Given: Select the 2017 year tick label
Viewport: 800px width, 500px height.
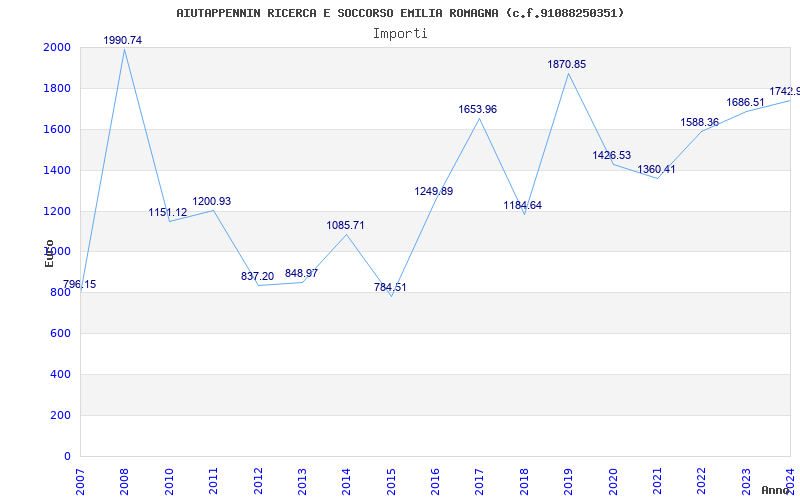Looking at the screenshot, I should [x=480, y=481].
